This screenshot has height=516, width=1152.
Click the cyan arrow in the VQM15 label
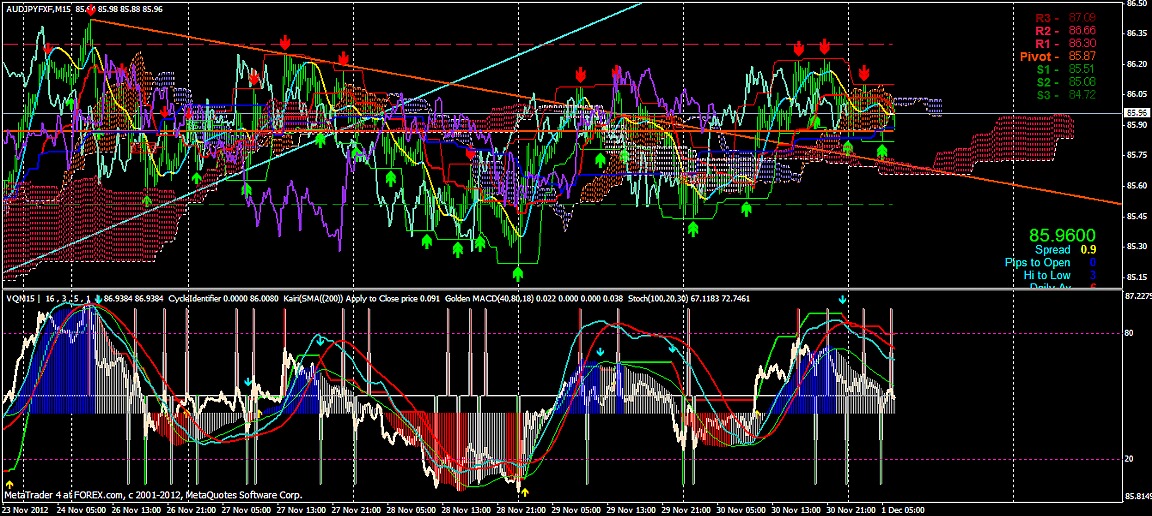coord(98,299)
